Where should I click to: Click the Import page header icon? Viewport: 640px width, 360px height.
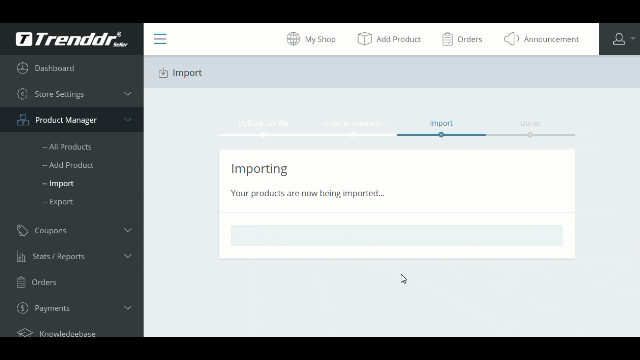[163, 73]
